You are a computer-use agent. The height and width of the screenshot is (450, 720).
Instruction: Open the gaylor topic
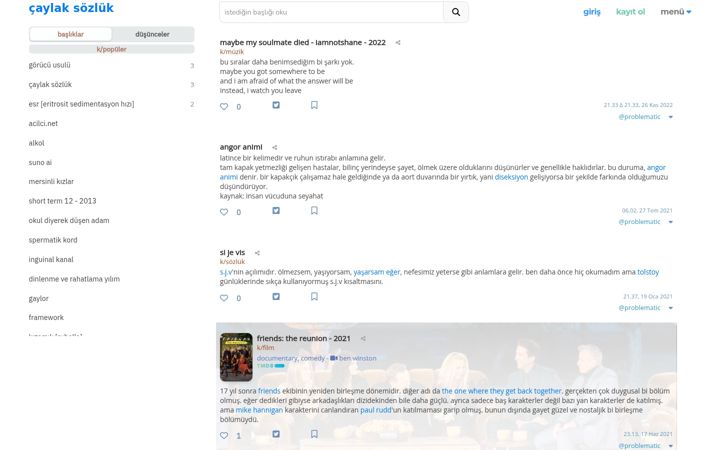(39, 298)
